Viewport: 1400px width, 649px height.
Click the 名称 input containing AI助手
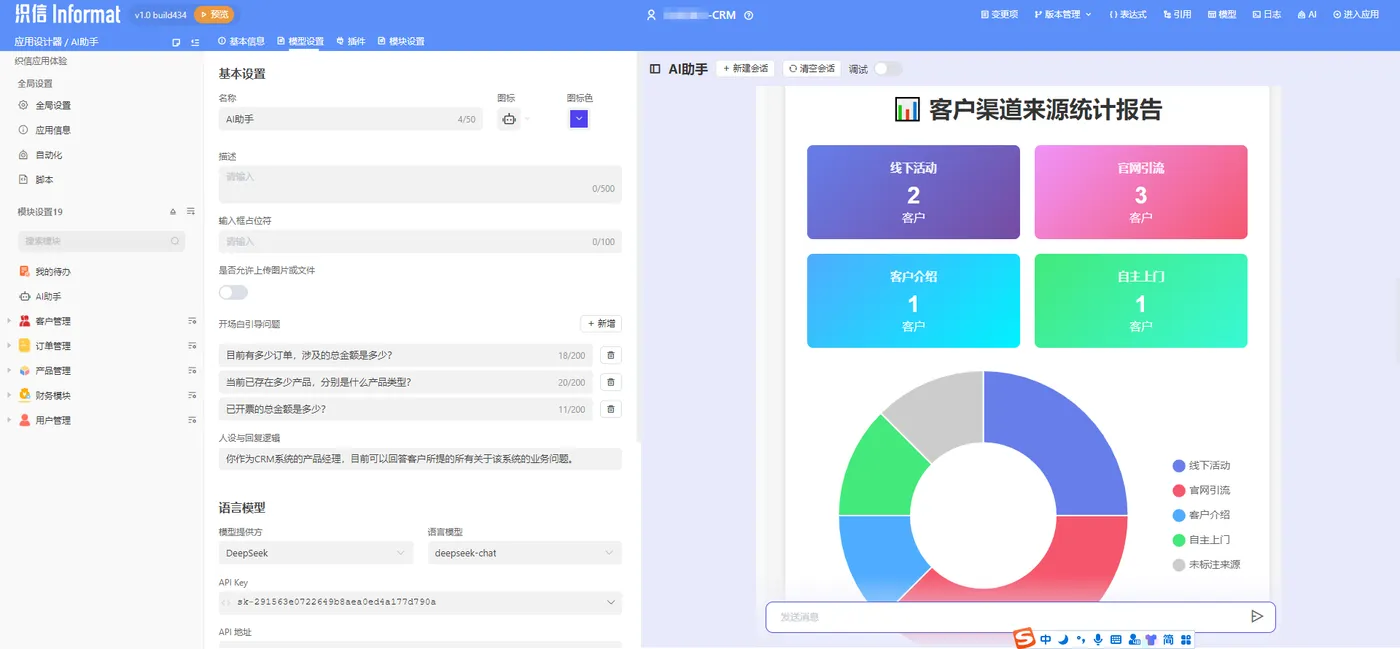tap(350, 119)
